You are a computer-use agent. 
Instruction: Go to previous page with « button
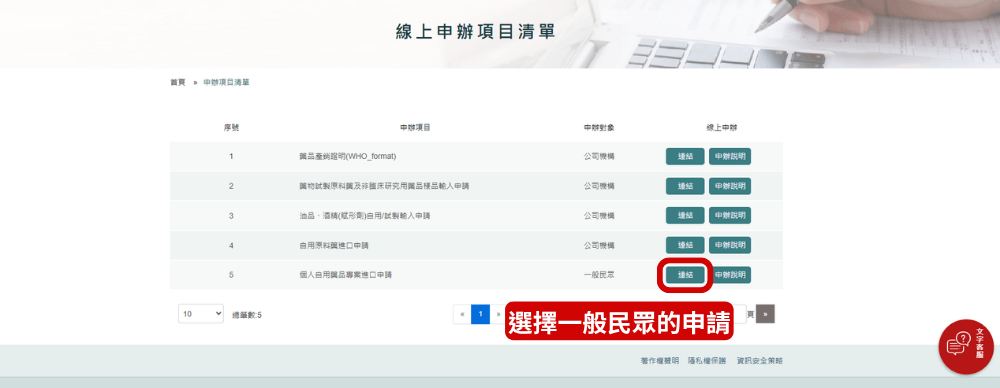462,314
